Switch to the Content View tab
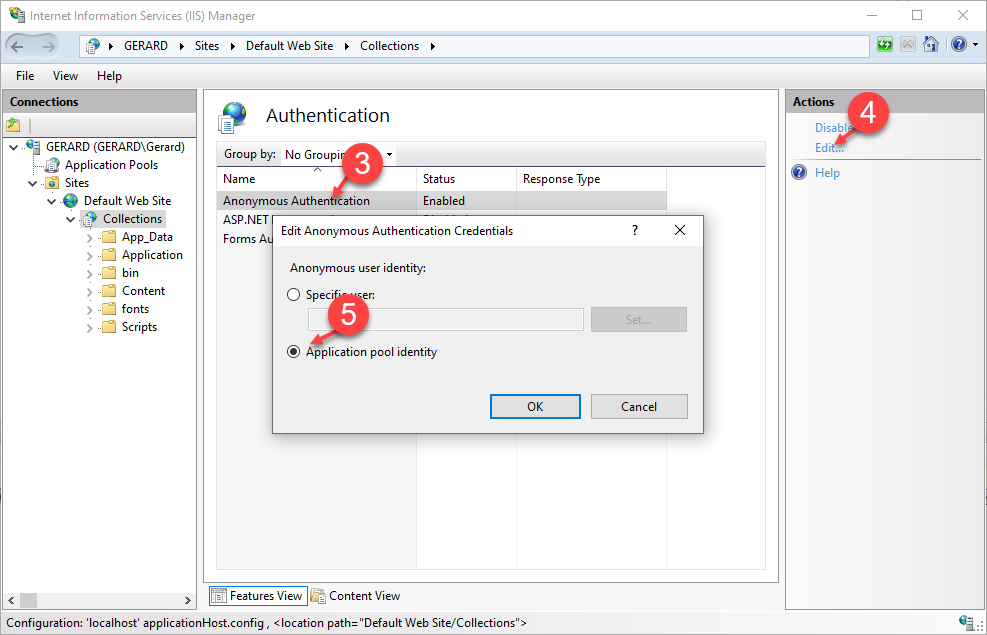This screenshot has width=987, height=635. [x=355, y=596]
